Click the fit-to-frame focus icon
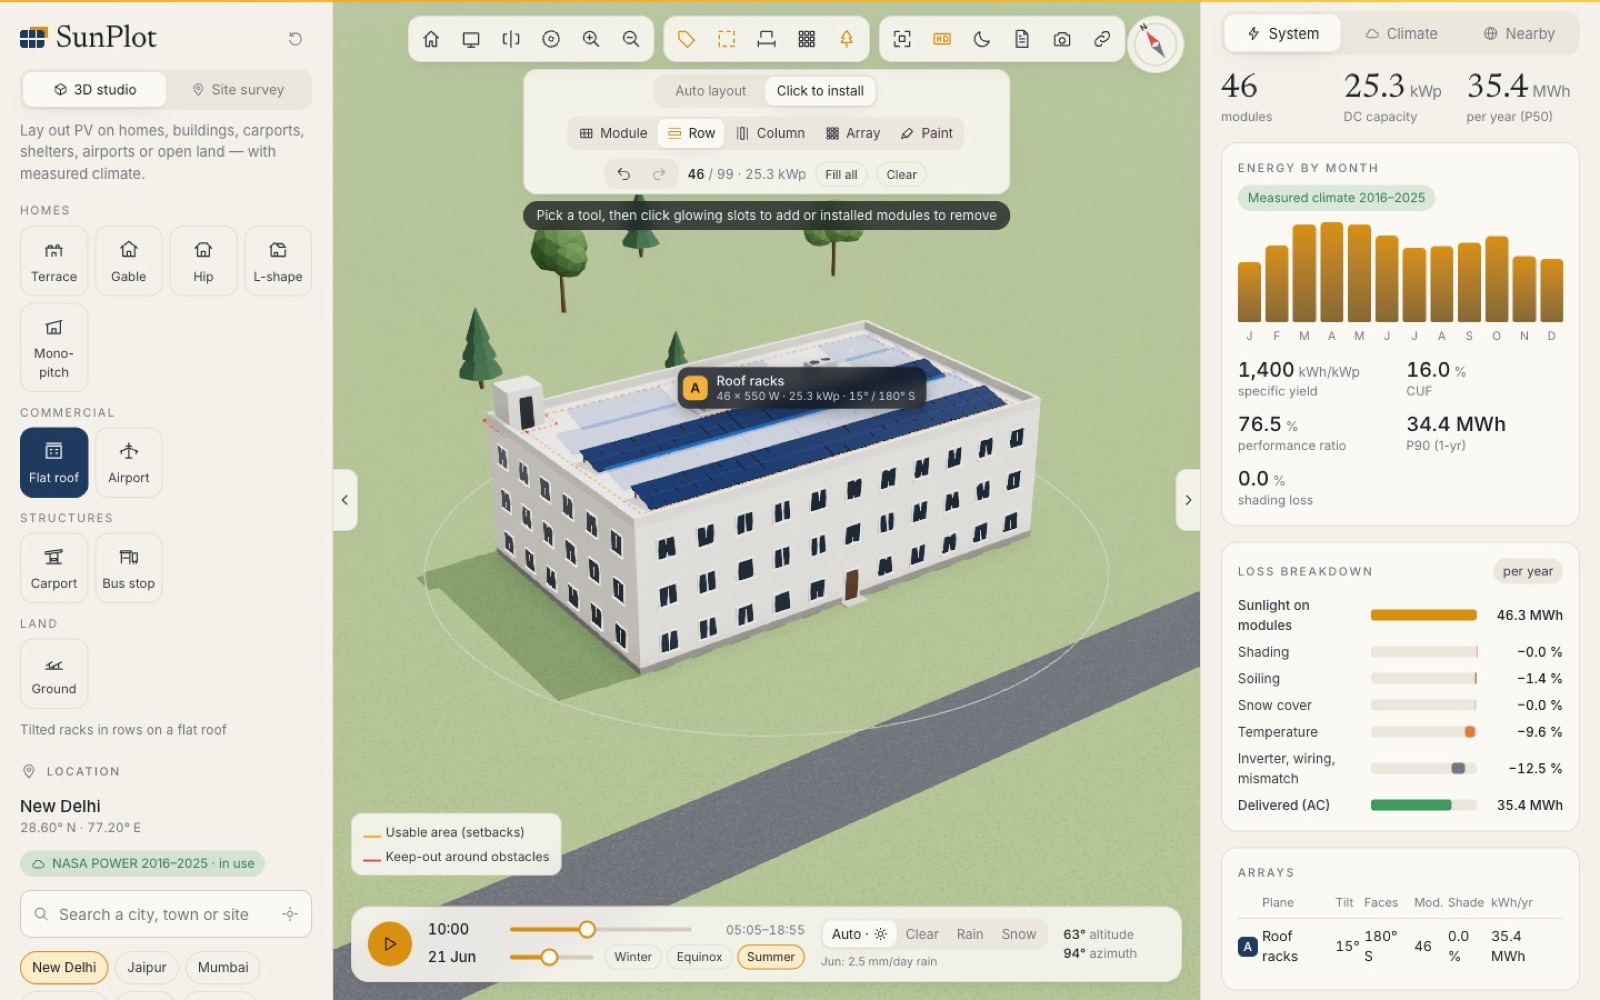Image resolution: width=1600 pixels, height=1000 pixels. coord(902,39)
